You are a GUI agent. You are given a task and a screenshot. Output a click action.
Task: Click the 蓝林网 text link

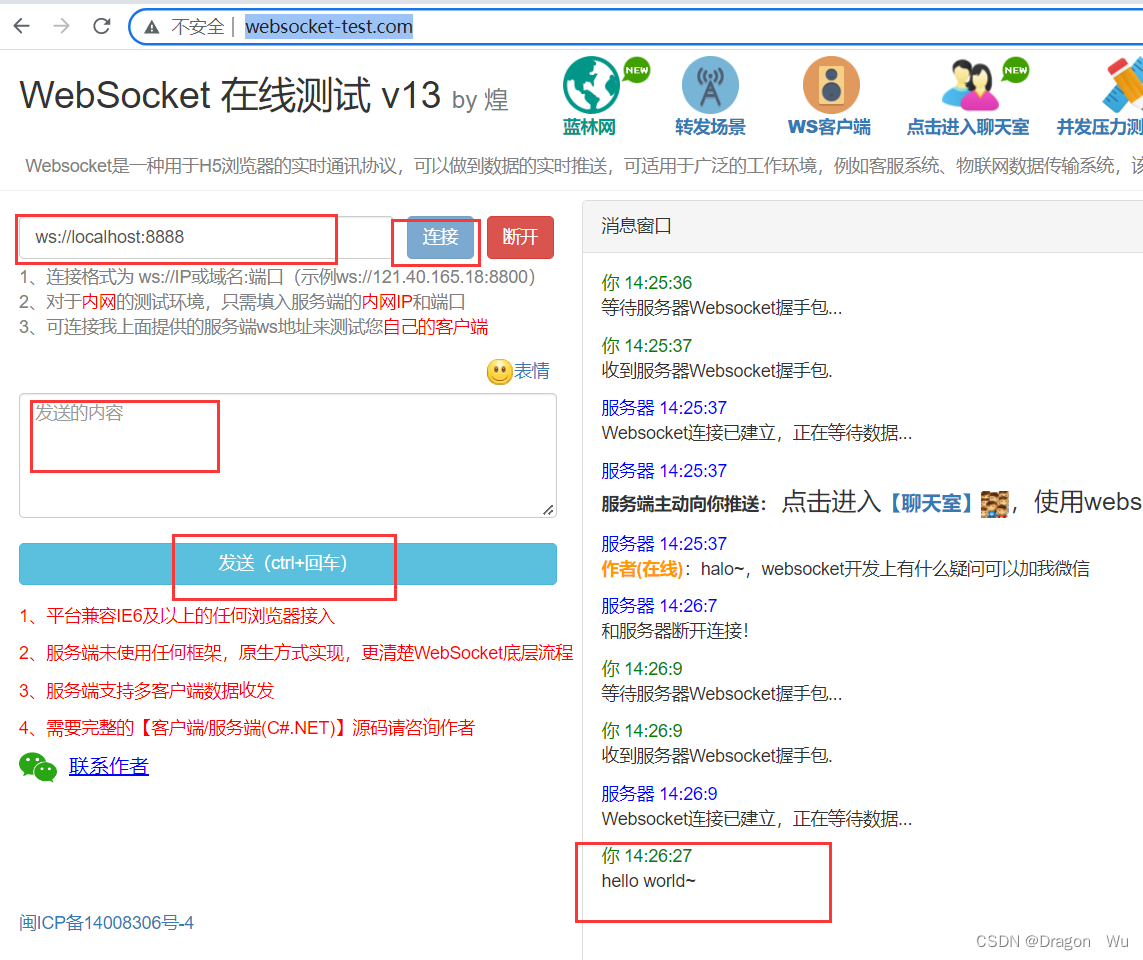pos(589,127)
